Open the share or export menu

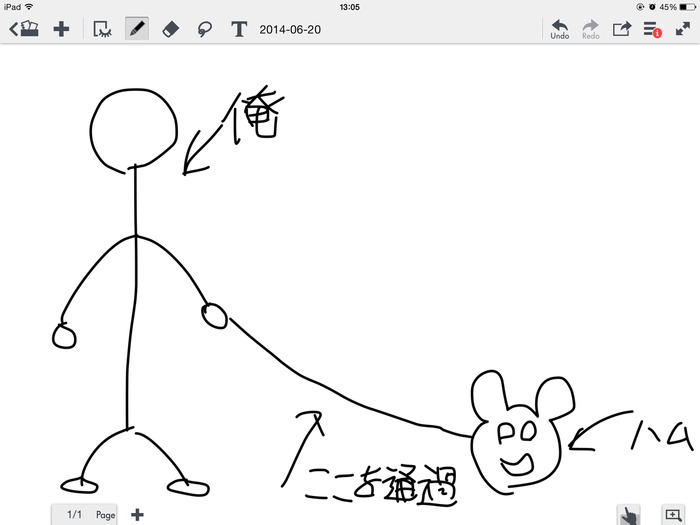622,29
